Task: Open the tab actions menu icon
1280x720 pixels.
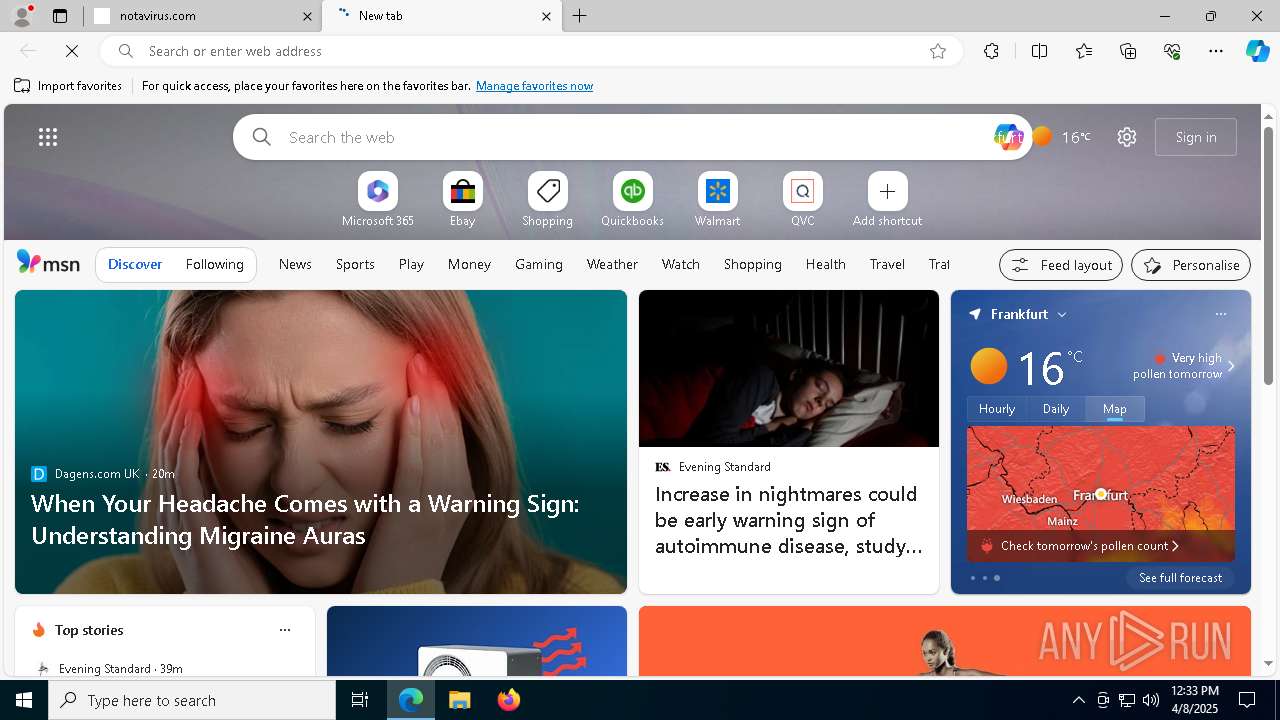Action: pyautogui.click(x=60, y=16)
